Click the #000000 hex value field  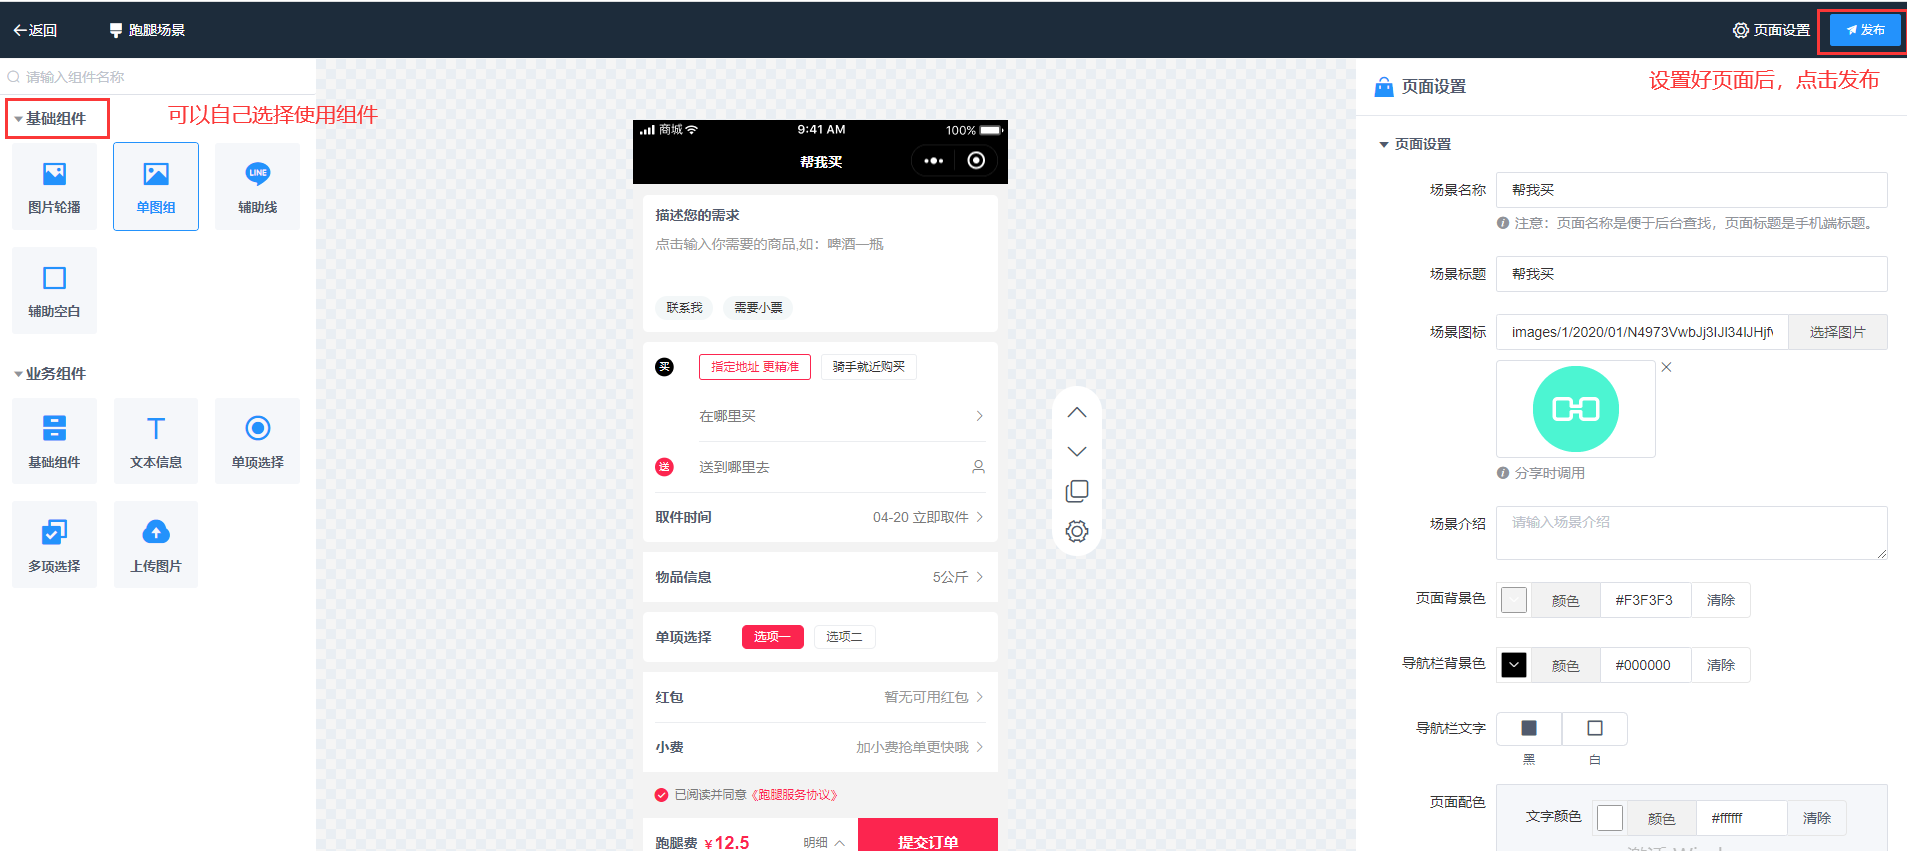(x=1645, y=665)
